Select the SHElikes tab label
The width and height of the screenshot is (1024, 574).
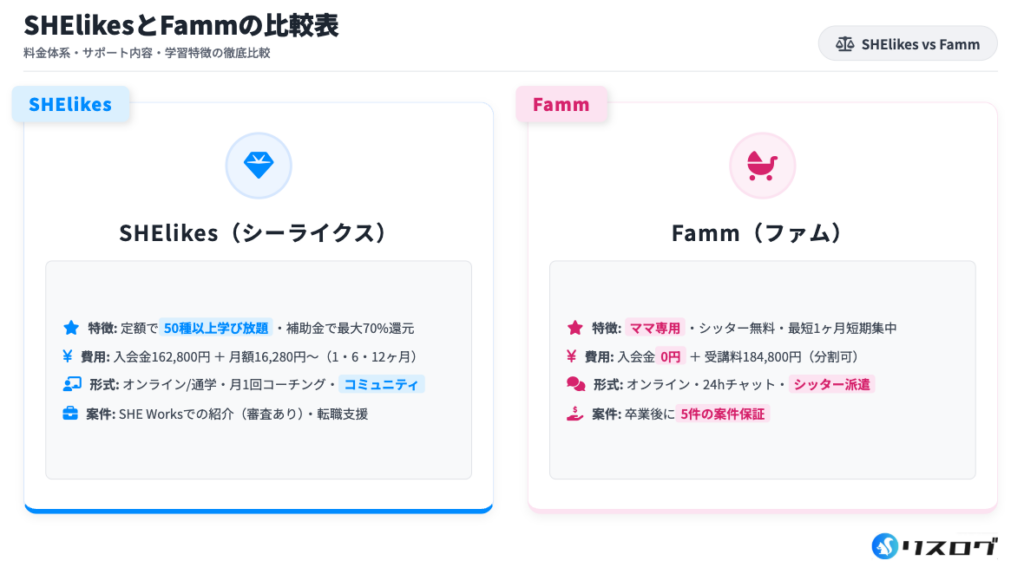pyautogui.click(x=70, y=104)
